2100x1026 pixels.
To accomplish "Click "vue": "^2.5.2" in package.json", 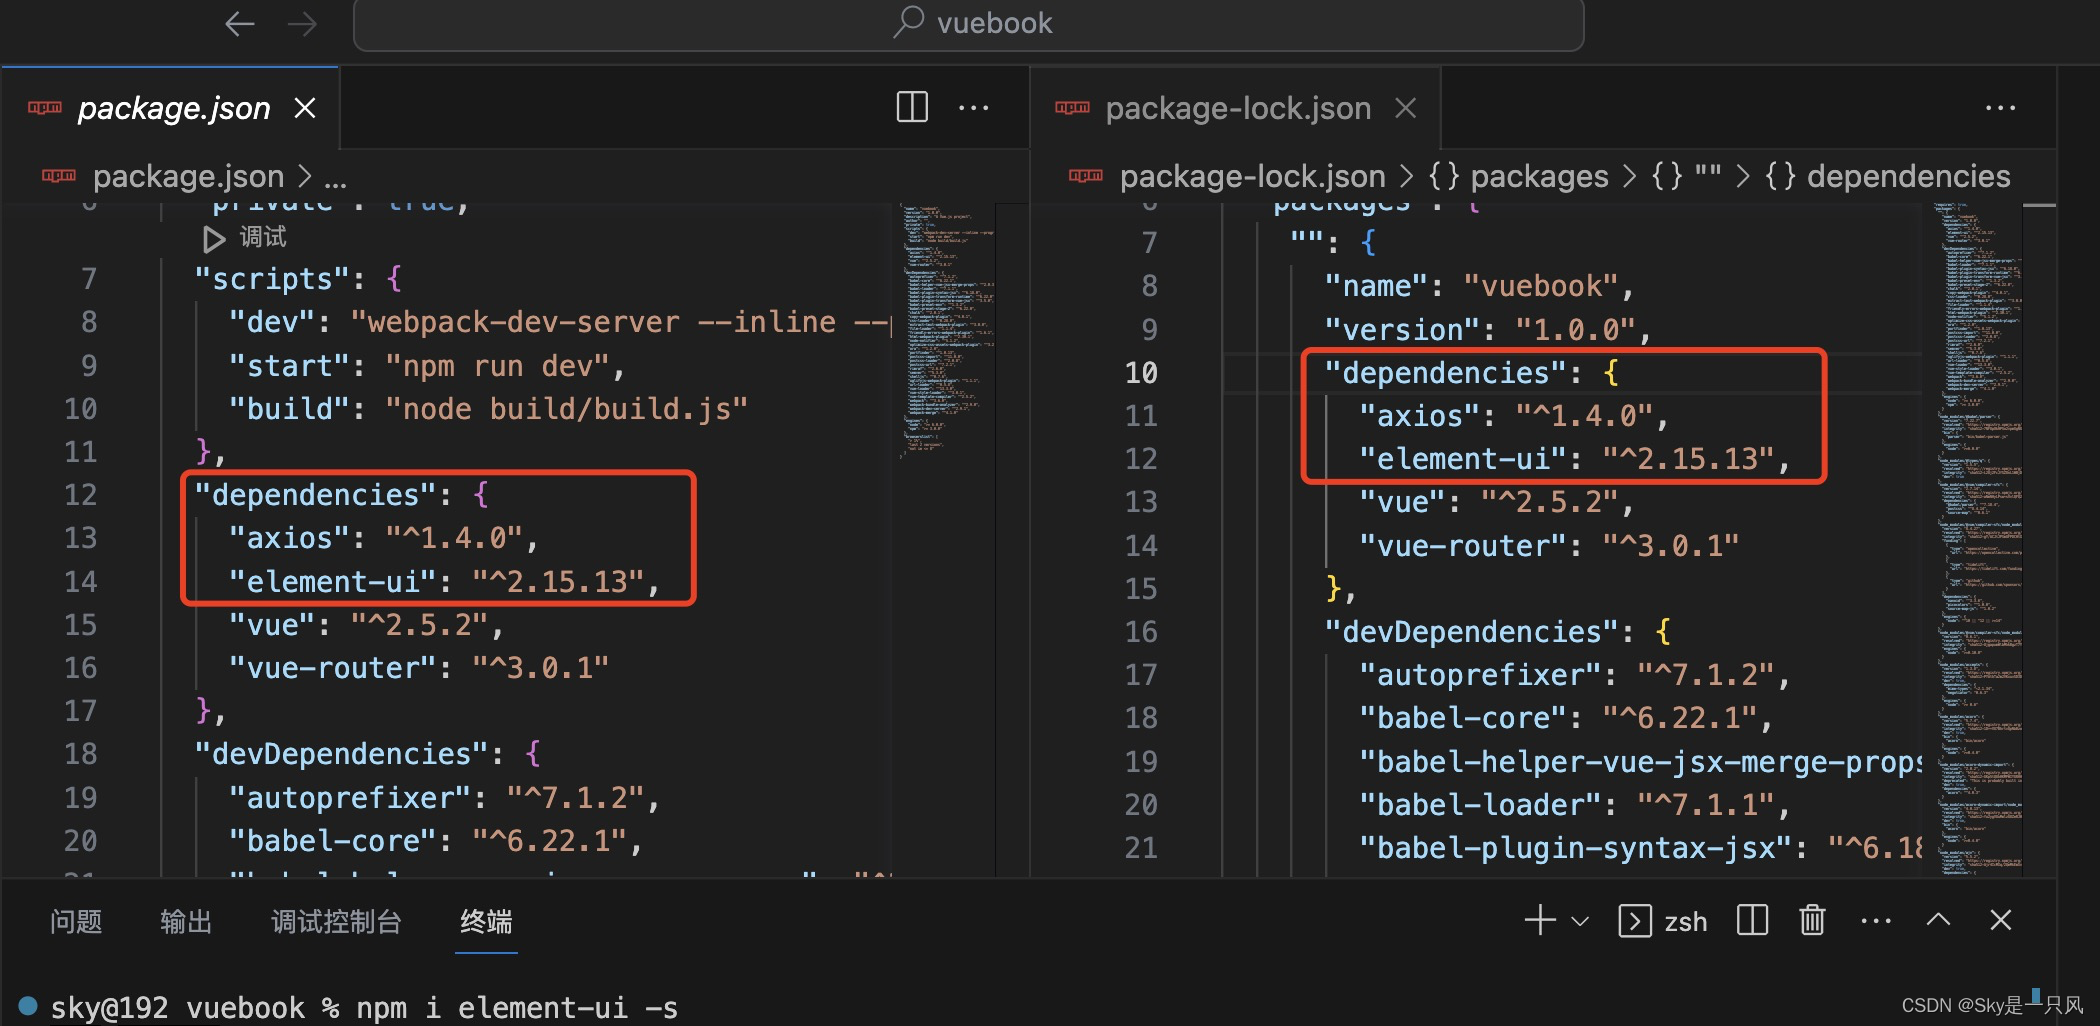I will point(366,625).
